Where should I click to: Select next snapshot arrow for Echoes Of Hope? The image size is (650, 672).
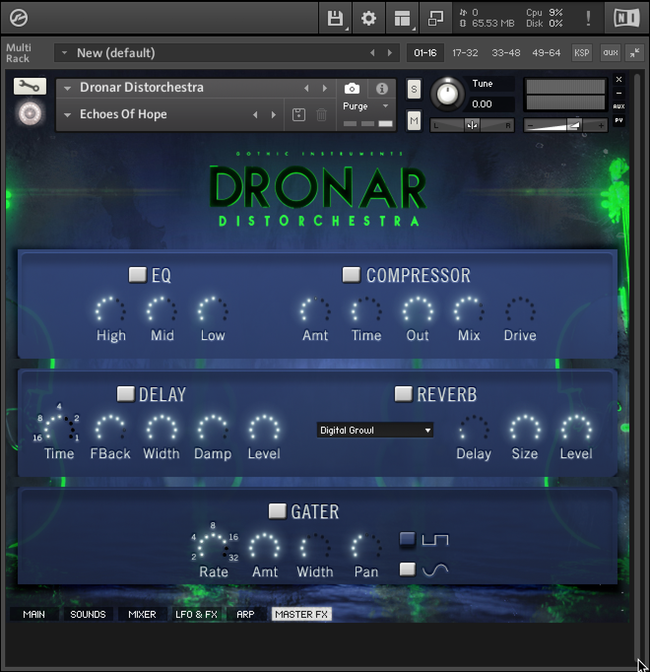pos(273,115)
